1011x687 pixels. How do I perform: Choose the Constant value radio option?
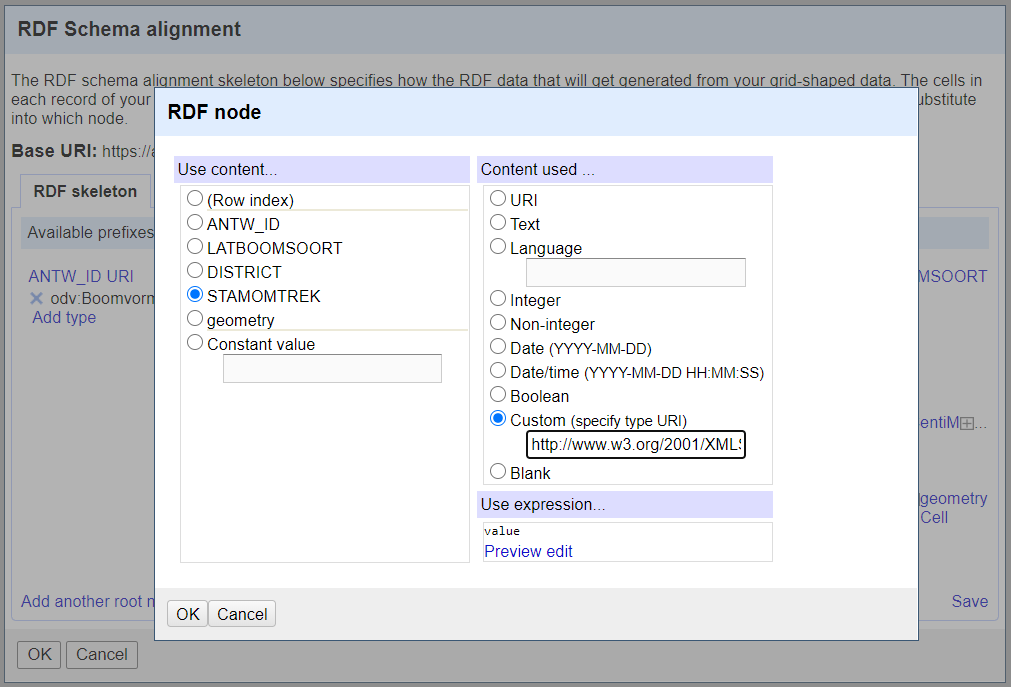coord(195,343)
